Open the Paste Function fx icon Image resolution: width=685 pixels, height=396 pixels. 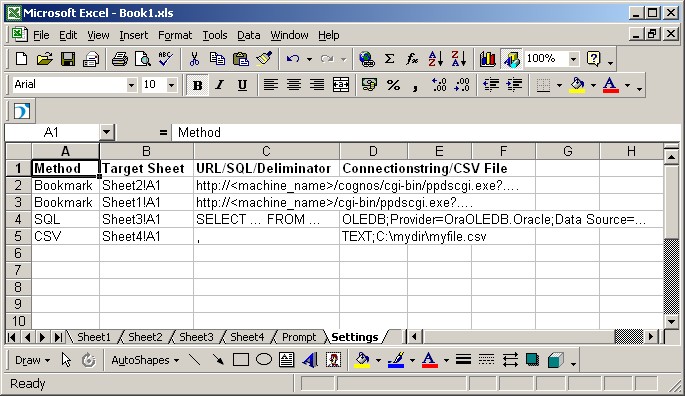(x=412, y=59)
